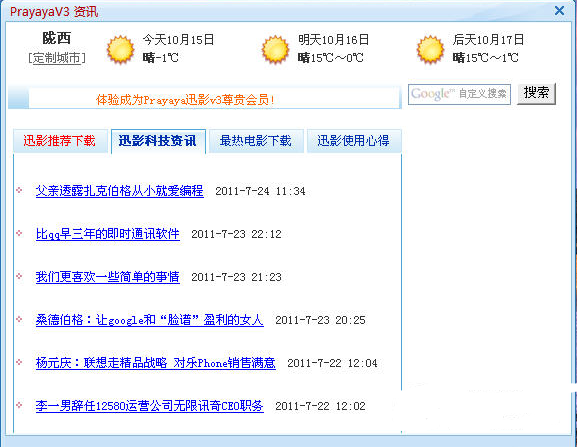577x447 pixels.
Task: Open article 桑德伯格：让google和脸谱盈利的女人
Action: point(149,320)
